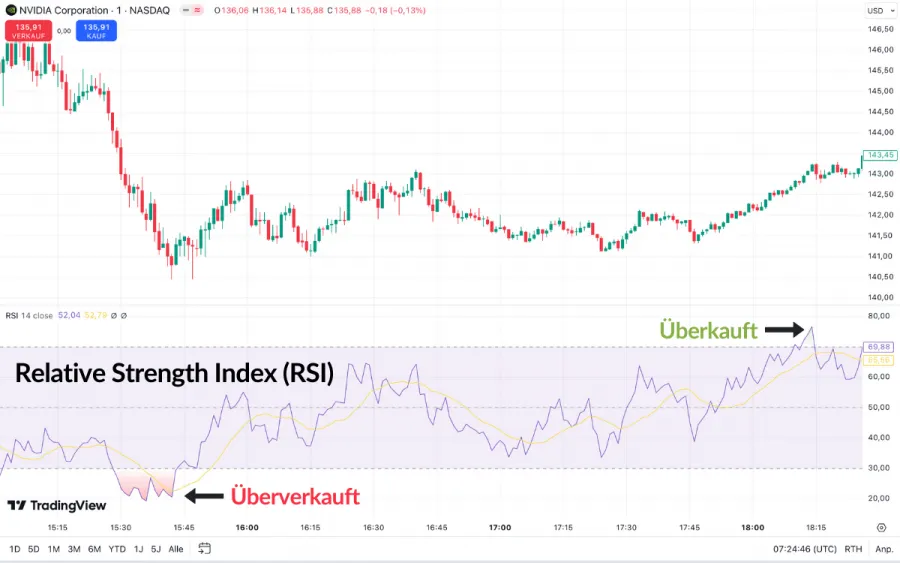Select the 6M time range
This screenshot has width=900, height=563.
click(95, 549)
